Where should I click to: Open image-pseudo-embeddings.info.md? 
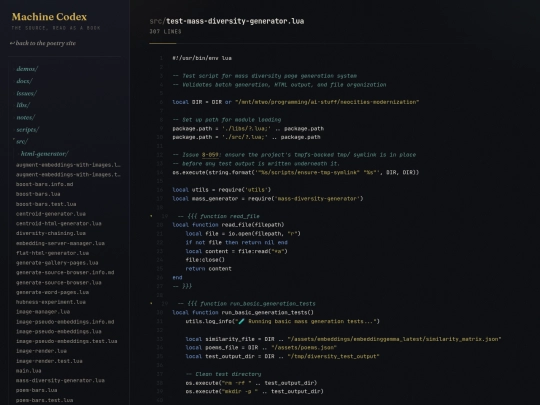click(x=65, y=322)
